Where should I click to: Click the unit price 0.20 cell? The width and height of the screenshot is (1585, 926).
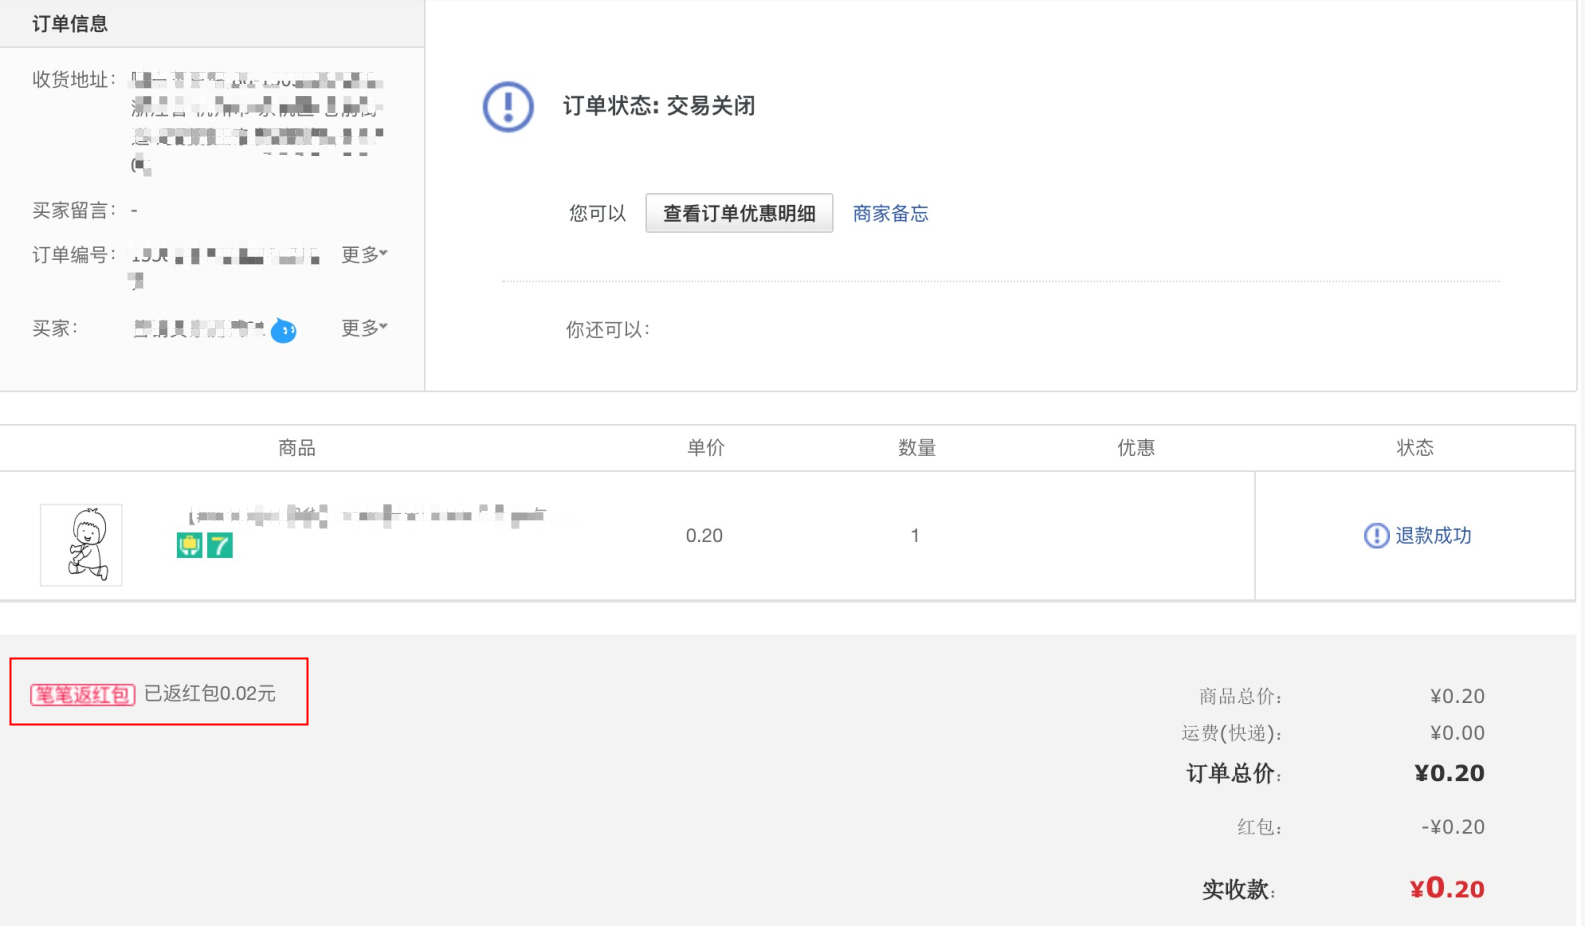(x=704, y=536)
